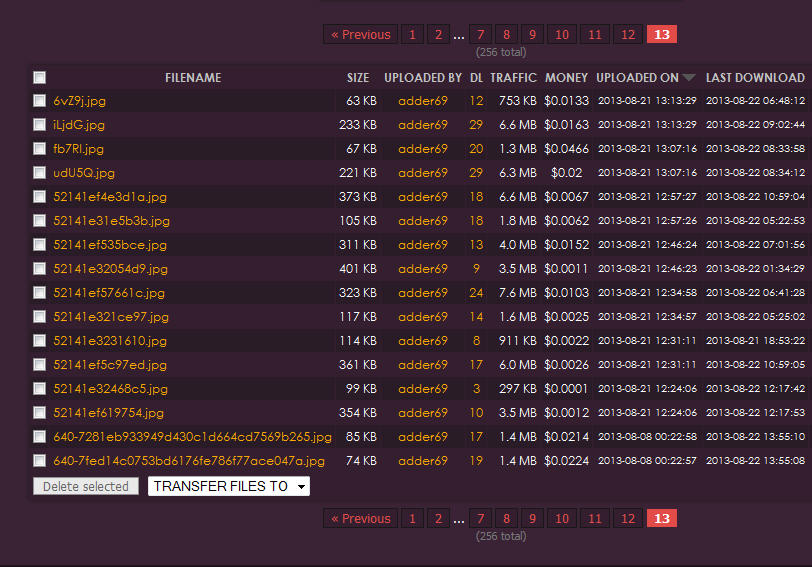The width and height of the screenshot is (812, 567).
Task: Sort by Last Download column header
Action: [755, 78]
